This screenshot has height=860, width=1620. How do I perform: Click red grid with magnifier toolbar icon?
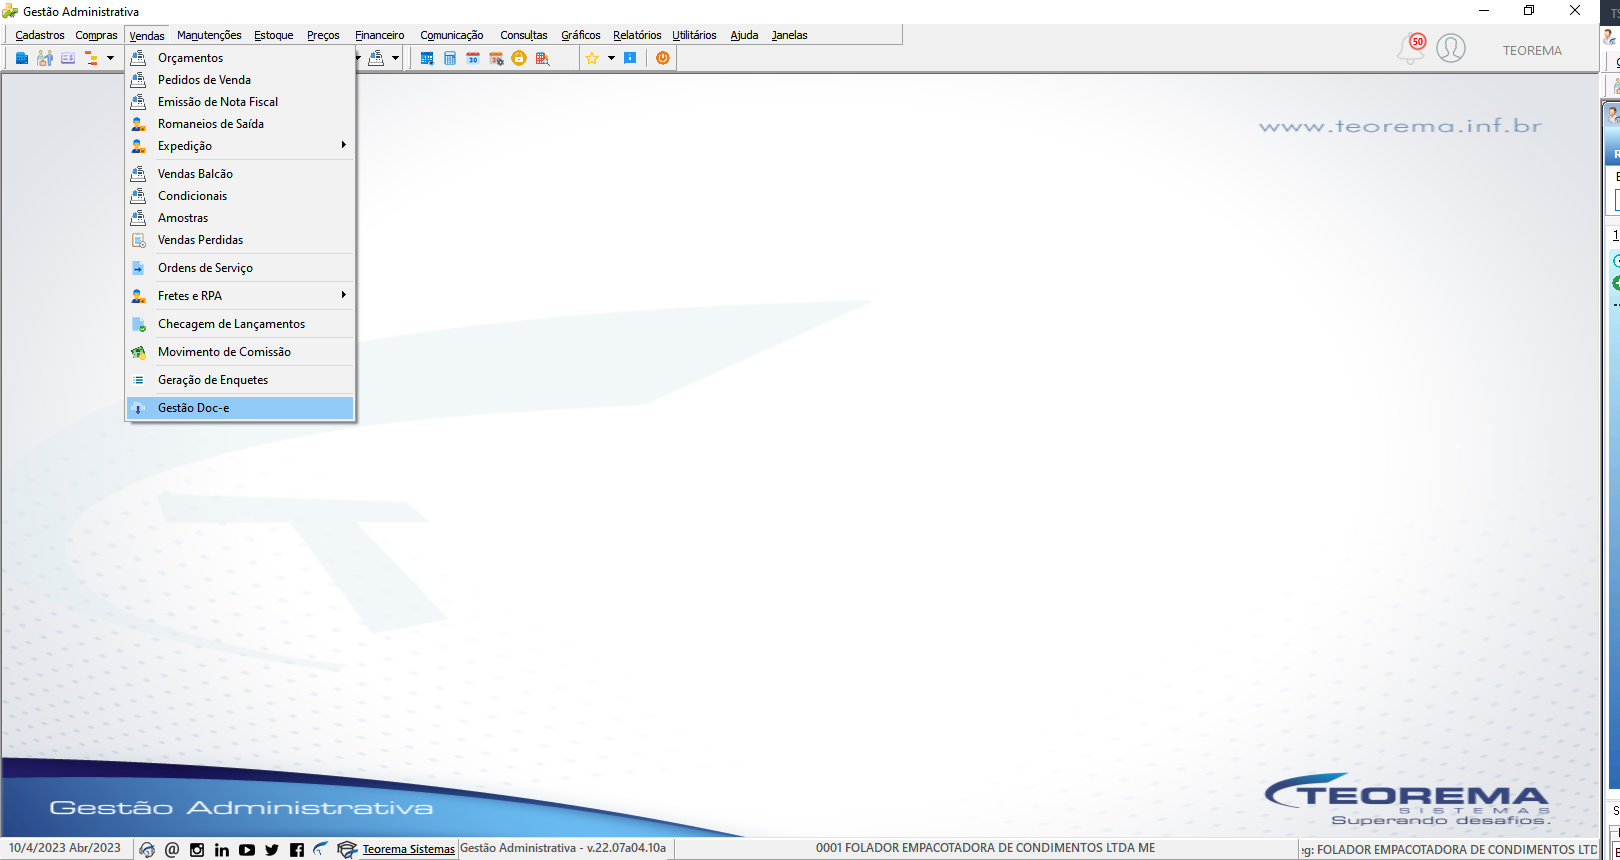click(x=542, y=58)
